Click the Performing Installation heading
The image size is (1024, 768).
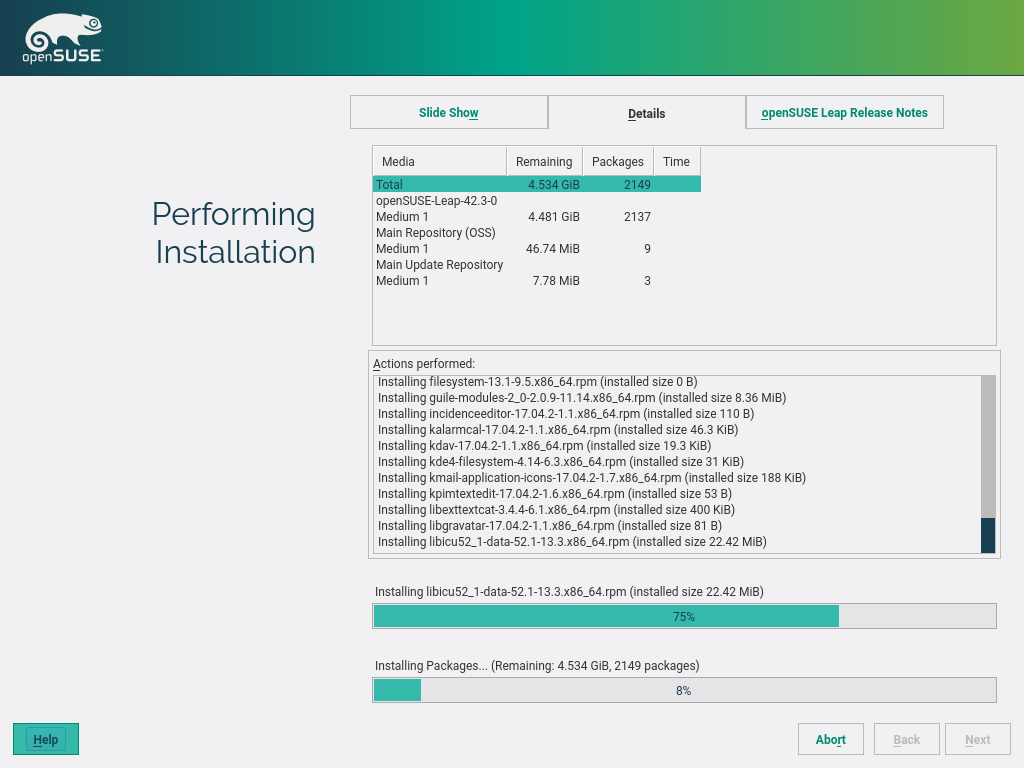click(234, 233)
